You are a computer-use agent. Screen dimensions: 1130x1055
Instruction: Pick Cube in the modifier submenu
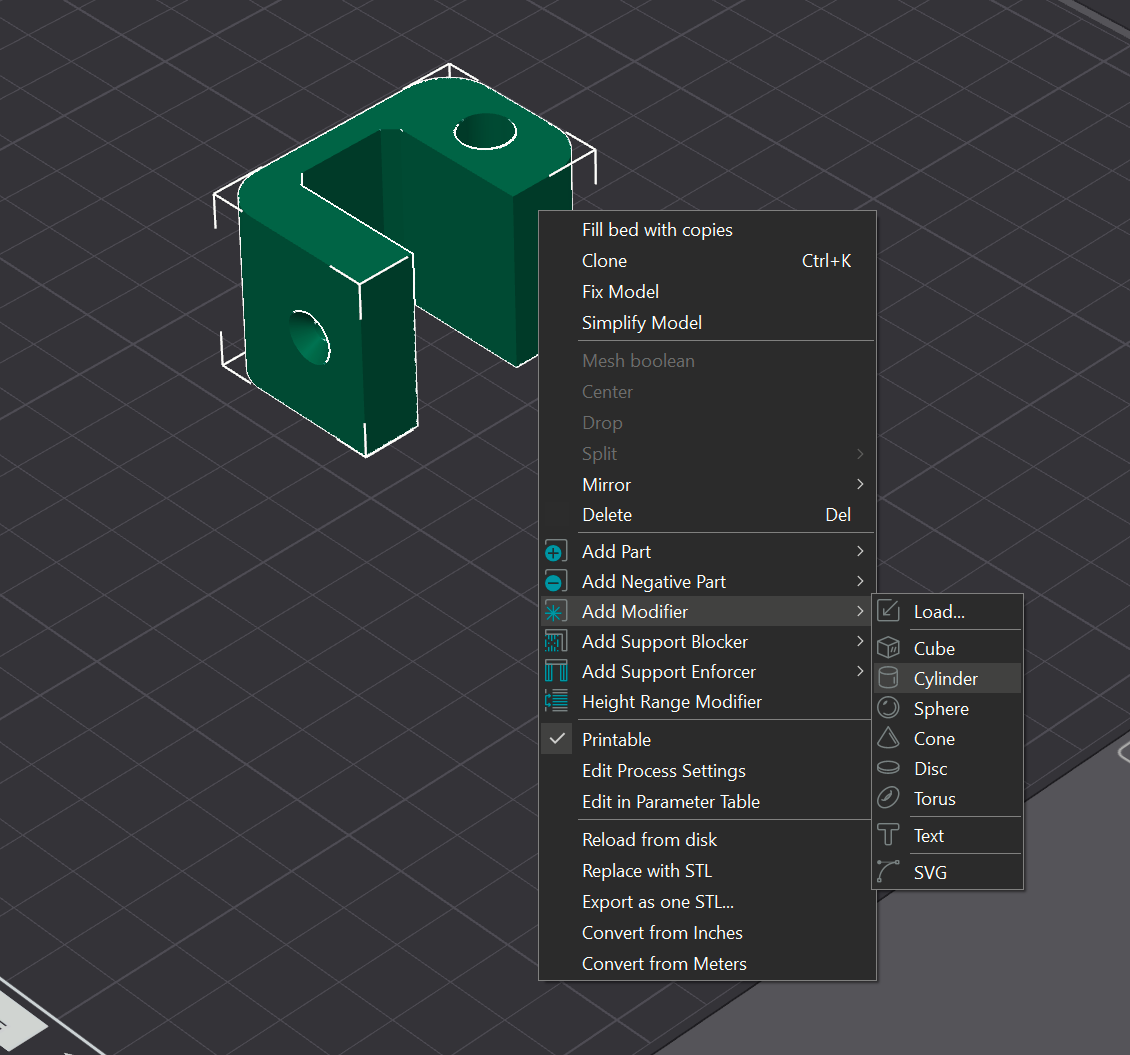point(948,649)
